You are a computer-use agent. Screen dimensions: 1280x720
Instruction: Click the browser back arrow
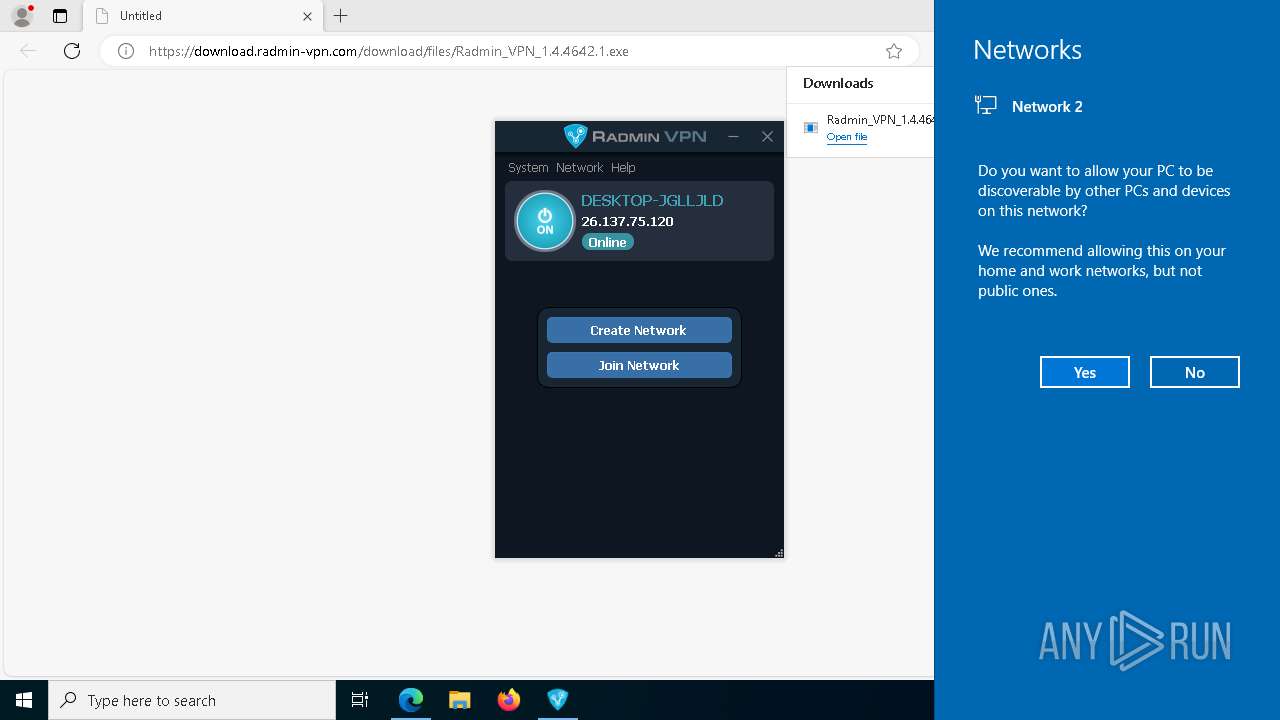(28, 51)
